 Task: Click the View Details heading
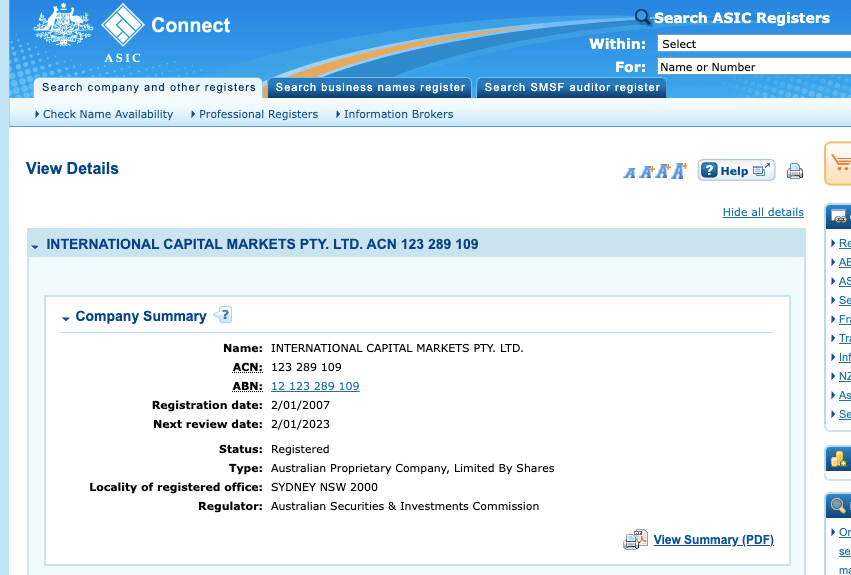click(x=72, y=168)
